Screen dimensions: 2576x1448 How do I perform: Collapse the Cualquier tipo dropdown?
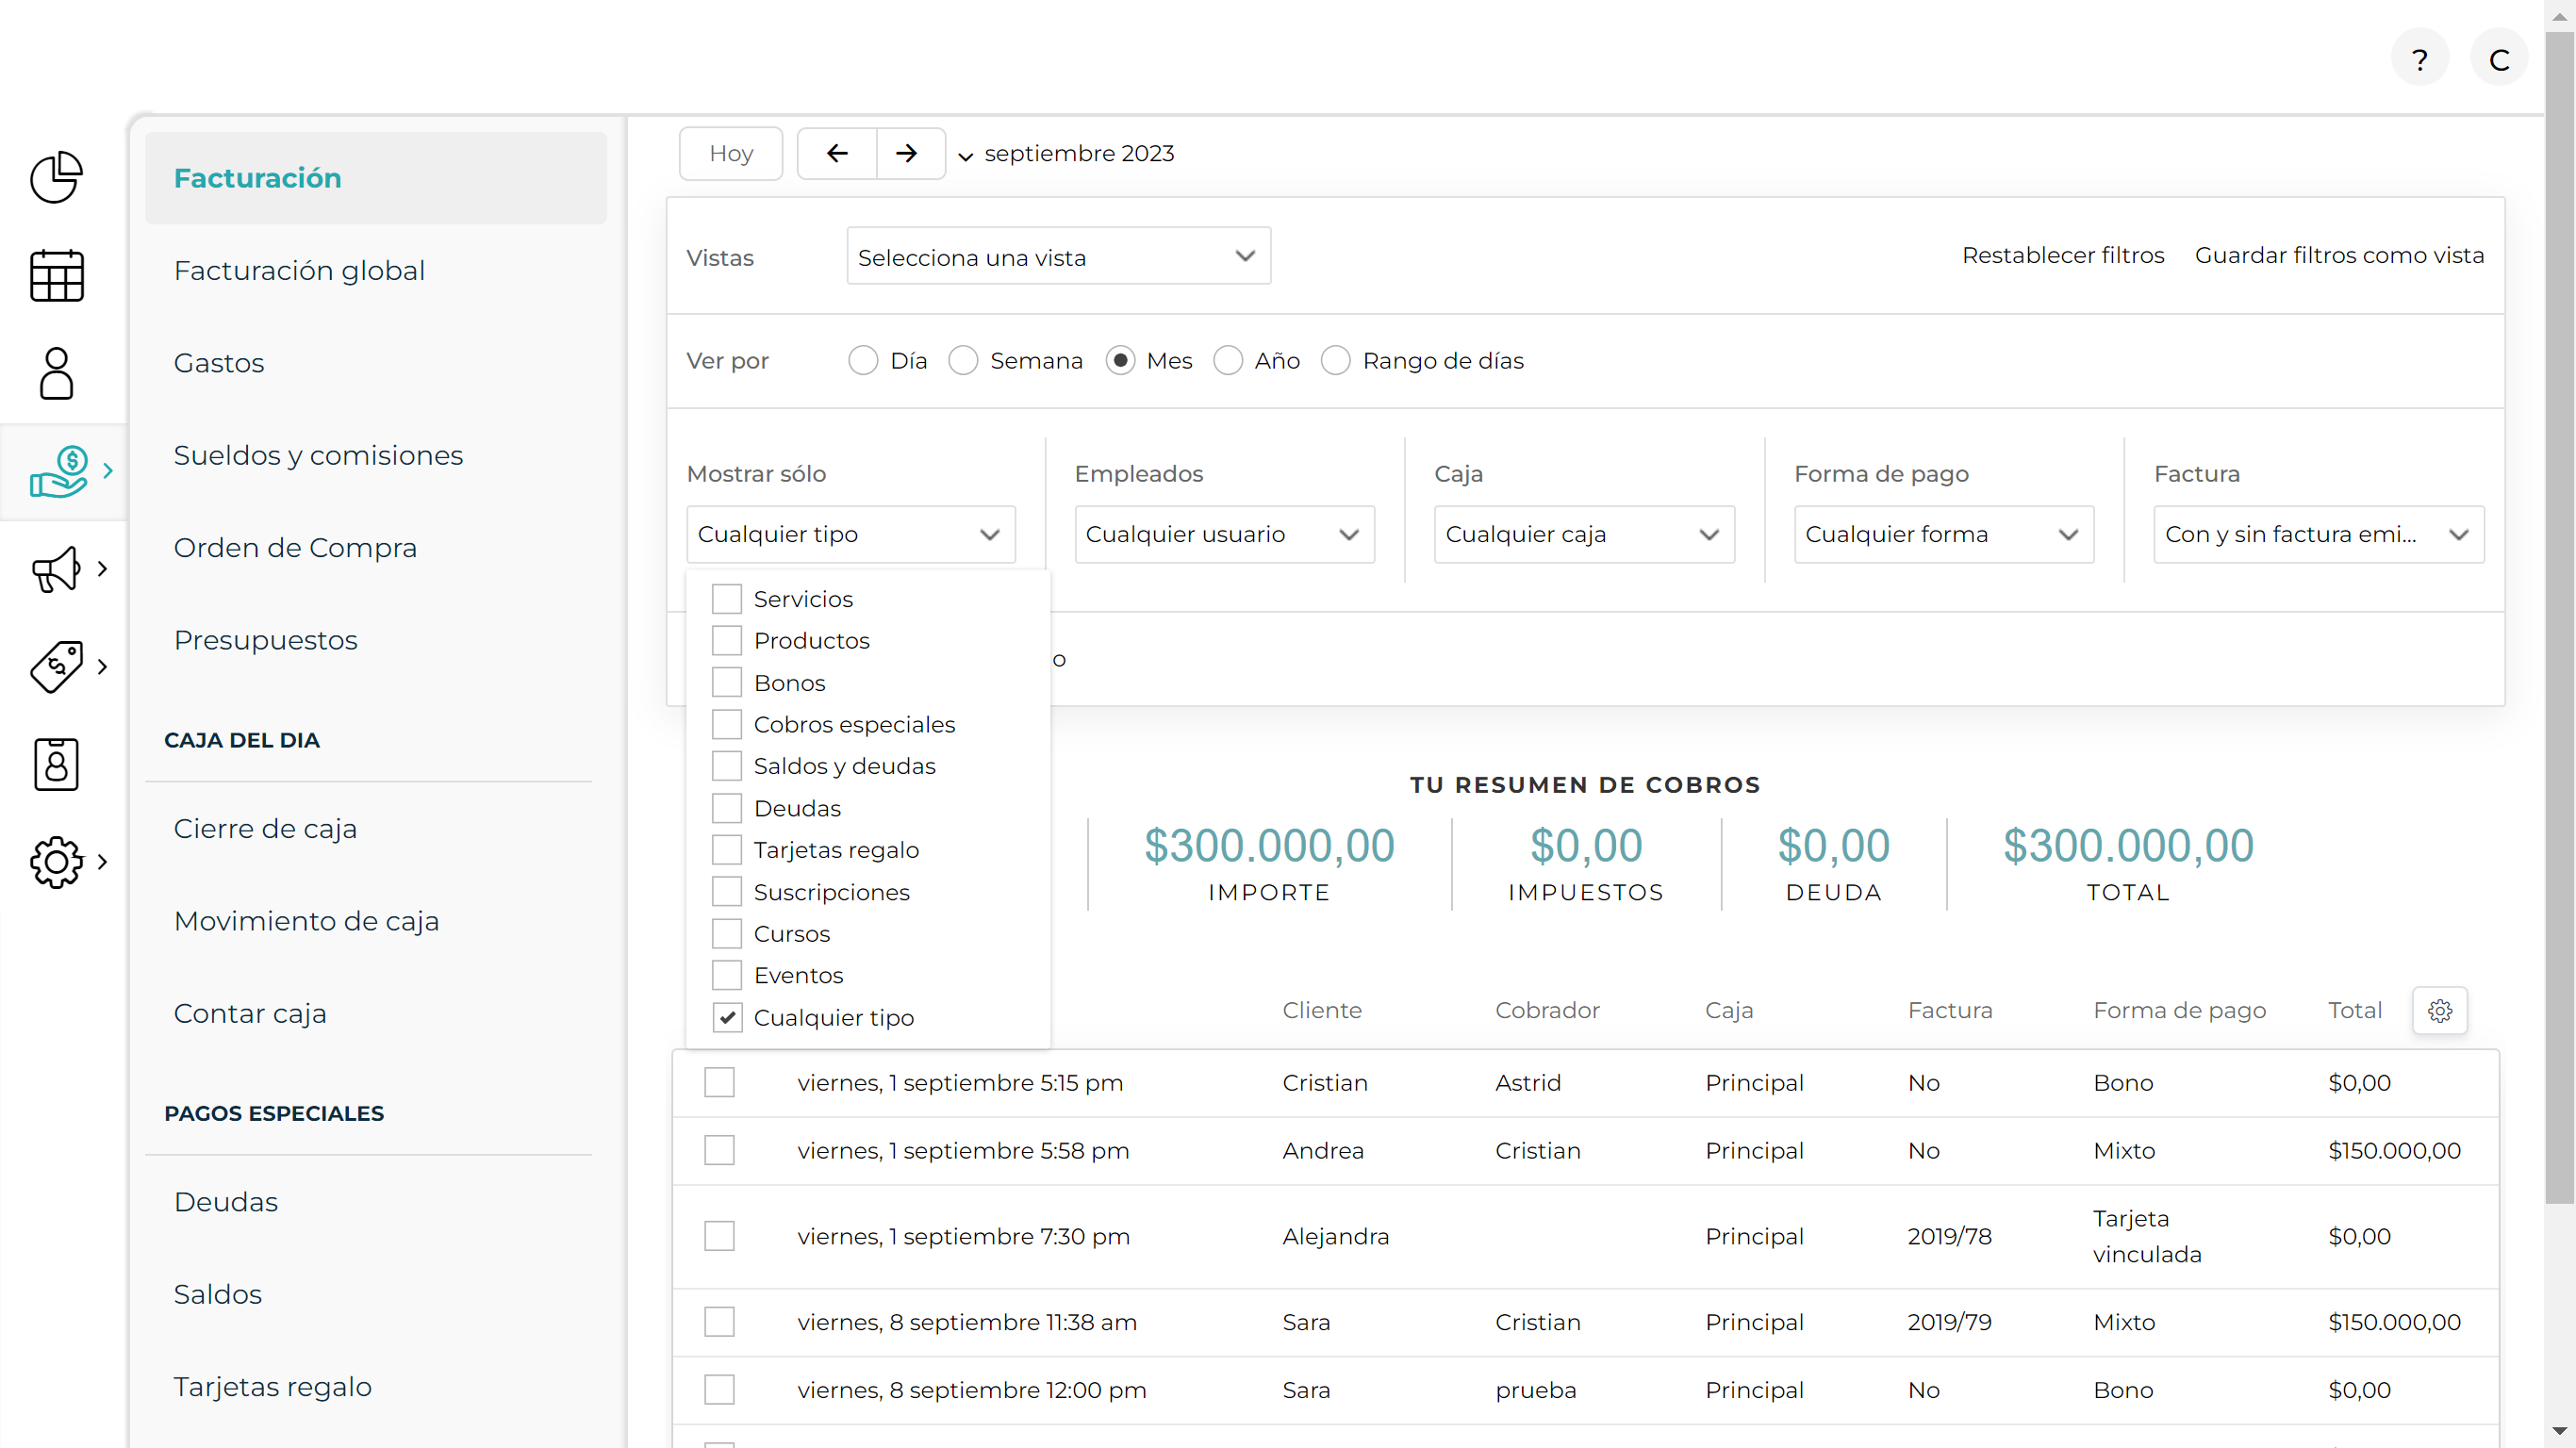851,534
